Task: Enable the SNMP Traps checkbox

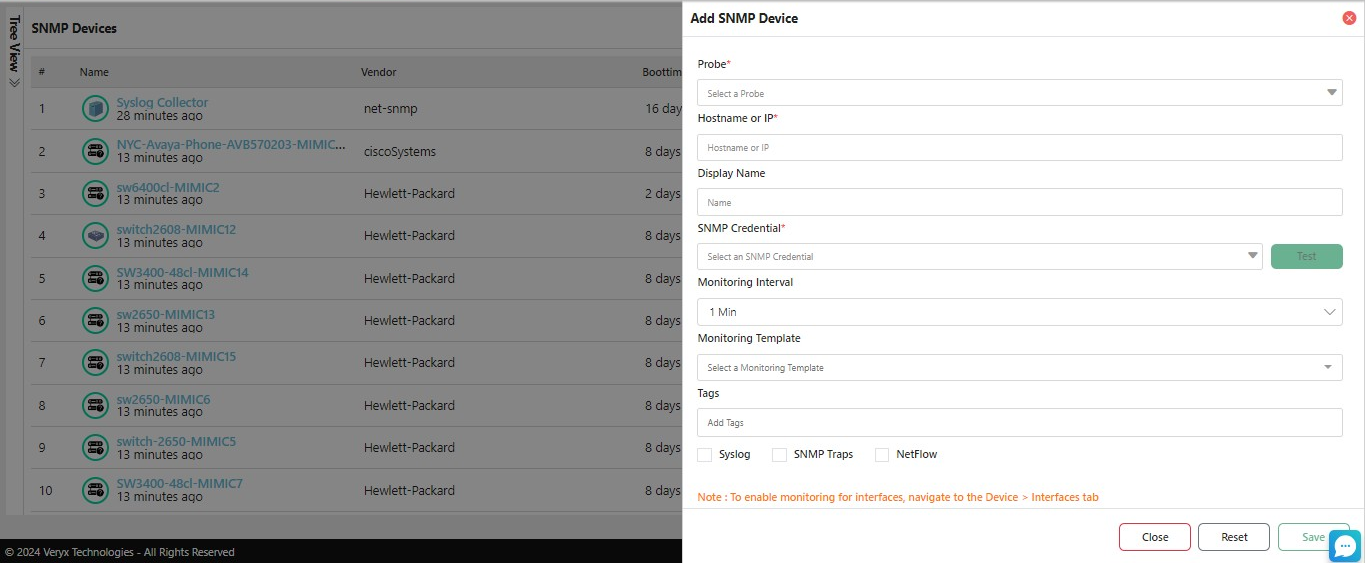Action: coord(780,455)
